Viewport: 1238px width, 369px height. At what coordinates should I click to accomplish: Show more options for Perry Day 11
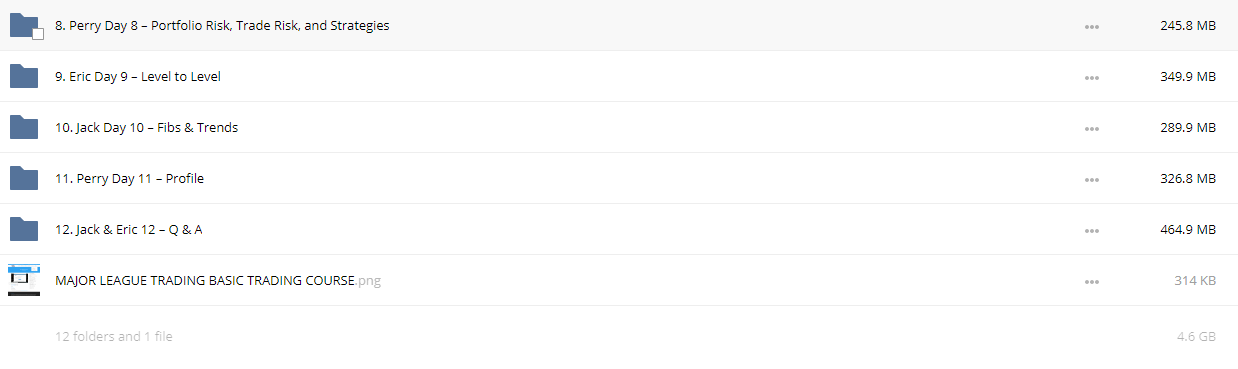click(1092, 180)
